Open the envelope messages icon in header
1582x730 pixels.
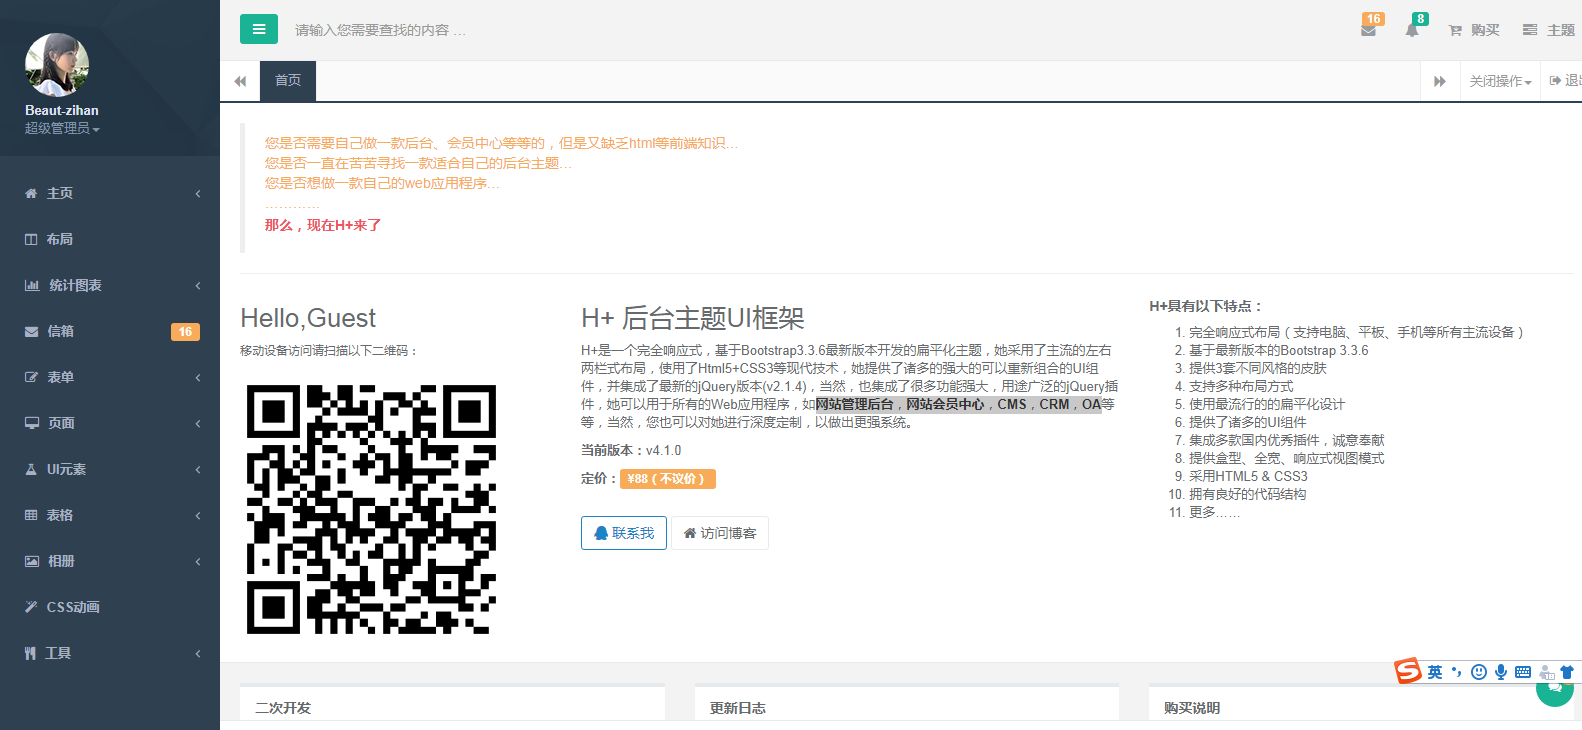click(1368, 30)
